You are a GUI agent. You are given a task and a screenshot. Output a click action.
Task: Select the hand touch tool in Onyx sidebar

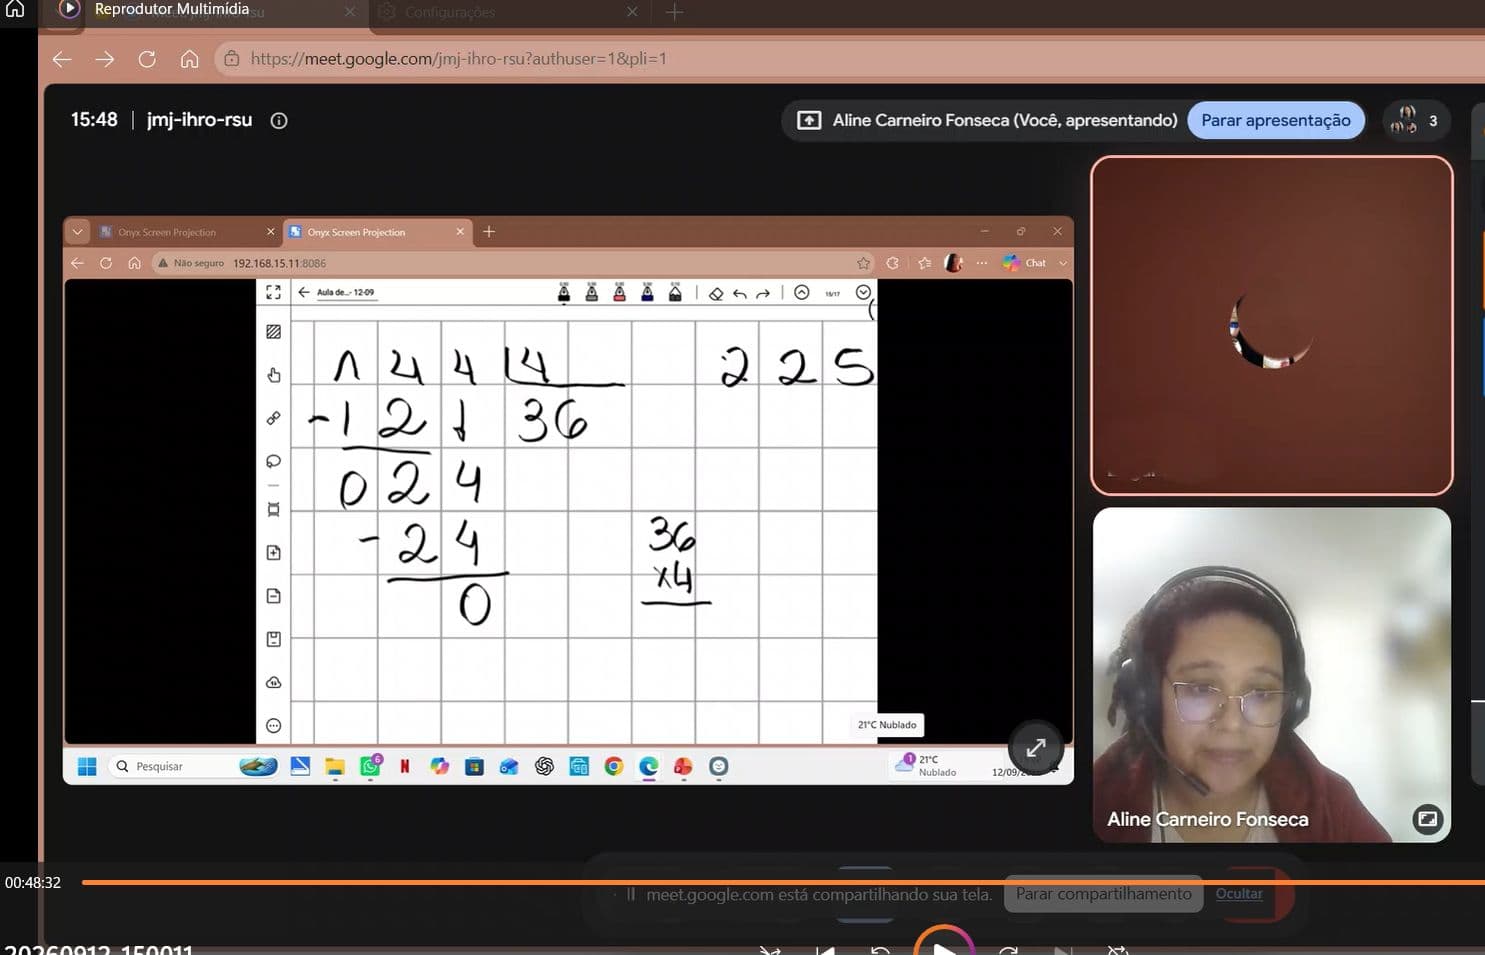click(x=273, y=375)
